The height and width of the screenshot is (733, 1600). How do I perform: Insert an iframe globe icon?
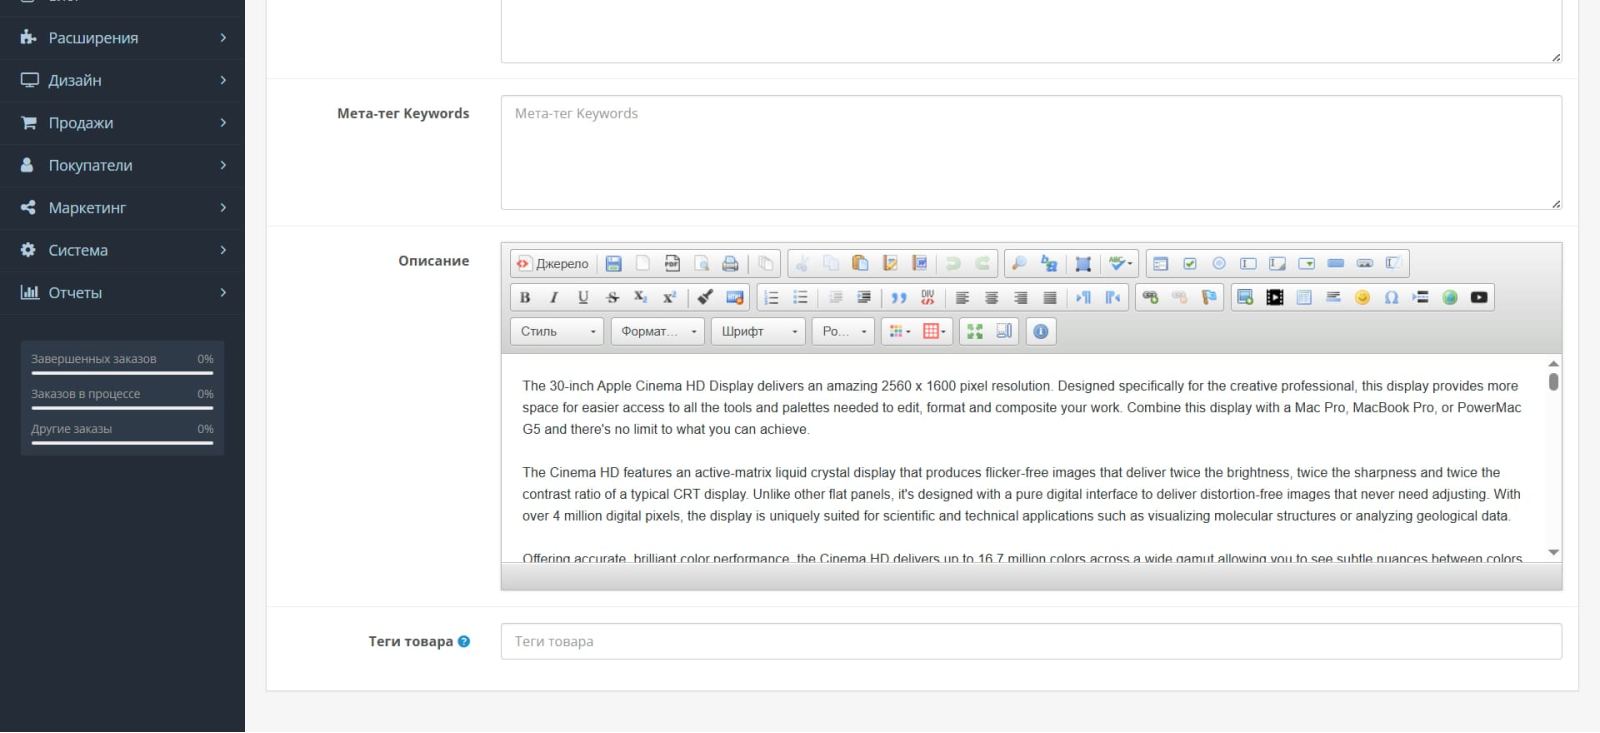1450,298
